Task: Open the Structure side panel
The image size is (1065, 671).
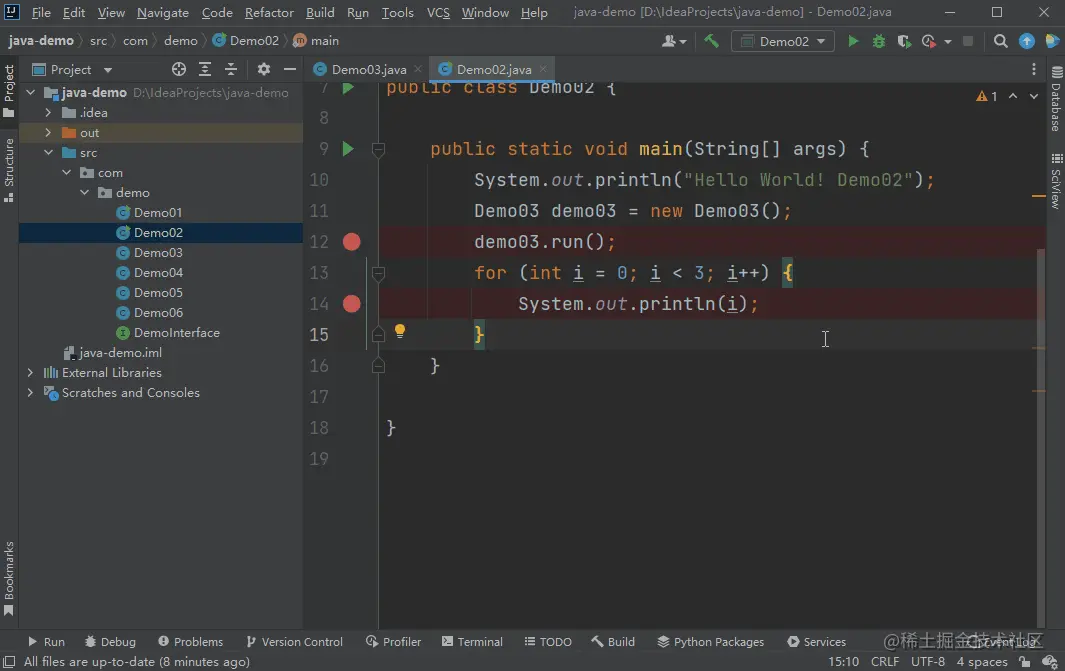Action: click(9, 170)
